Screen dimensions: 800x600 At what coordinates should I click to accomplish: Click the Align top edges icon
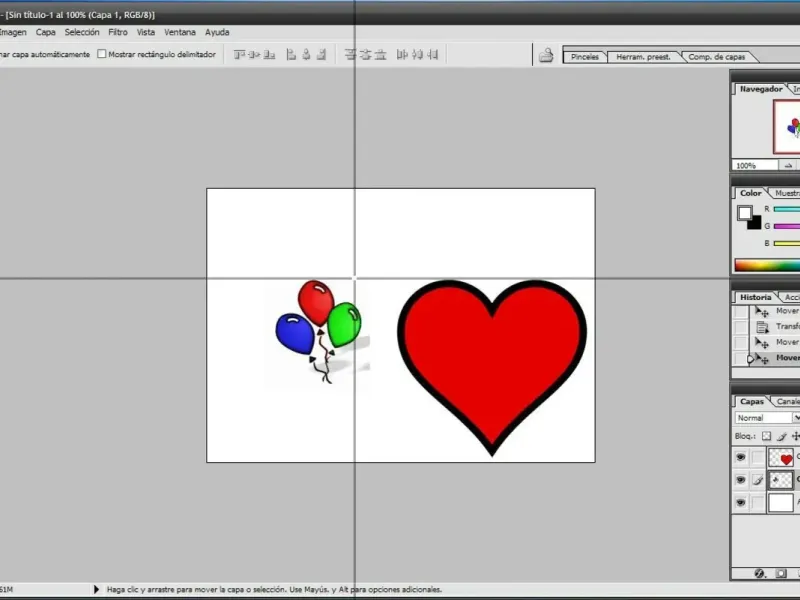tap(239, 54)
